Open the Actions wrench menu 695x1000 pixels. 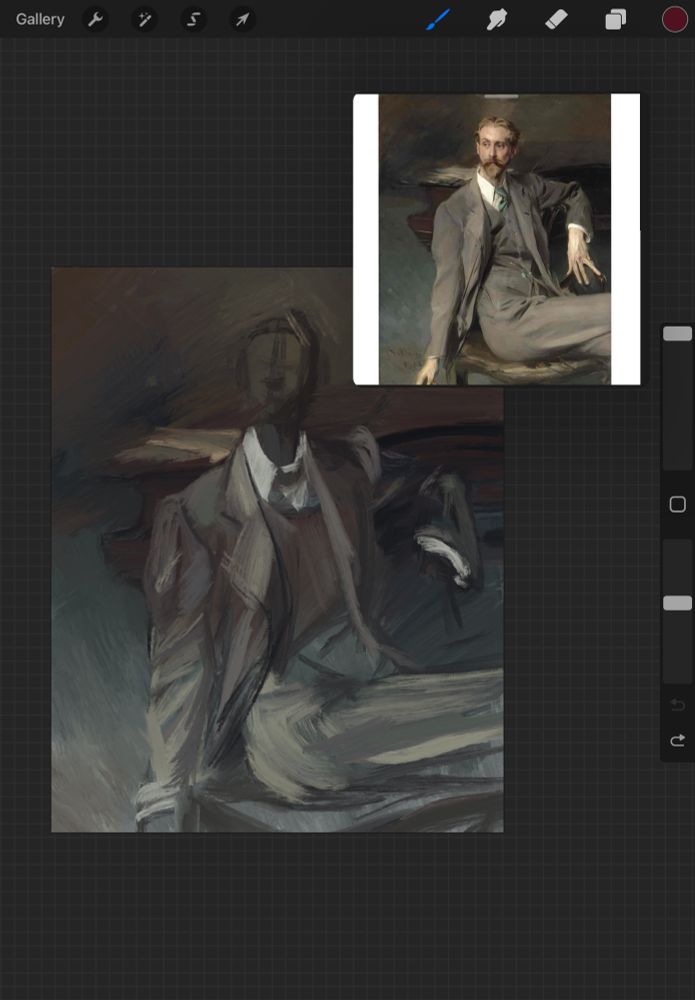[x=96, y=20]
